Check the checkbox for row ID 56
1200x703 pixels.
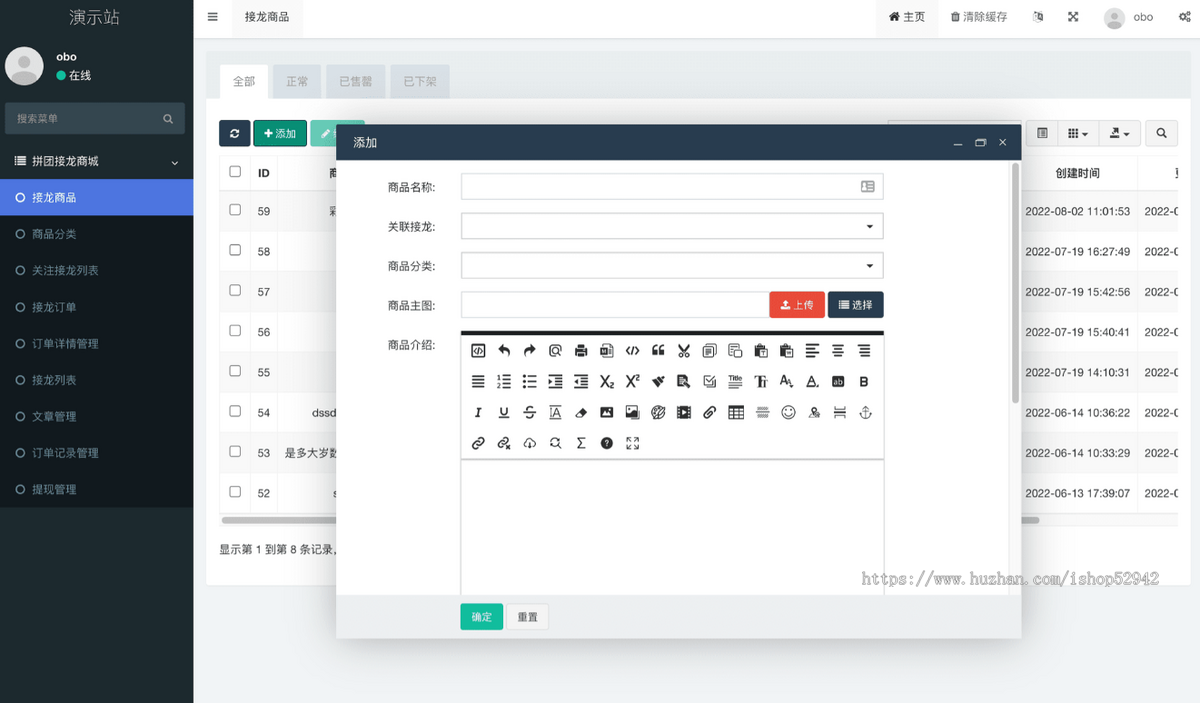point(235,330)
